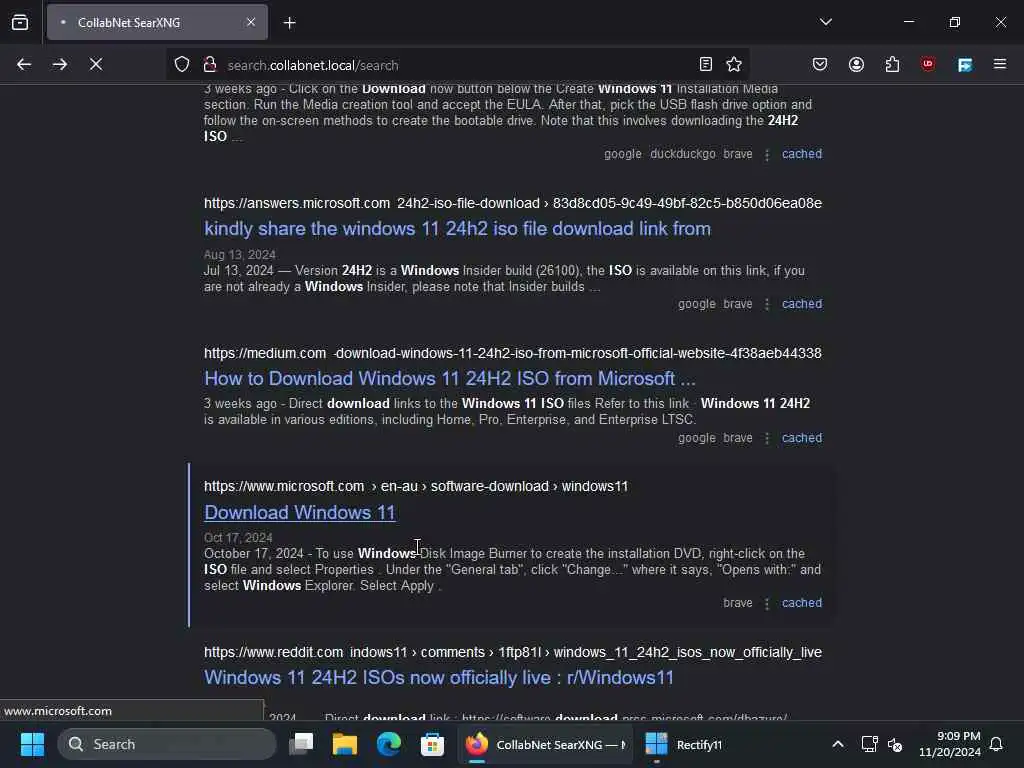
Task: Stop loading the page
Action: point(95,65)
